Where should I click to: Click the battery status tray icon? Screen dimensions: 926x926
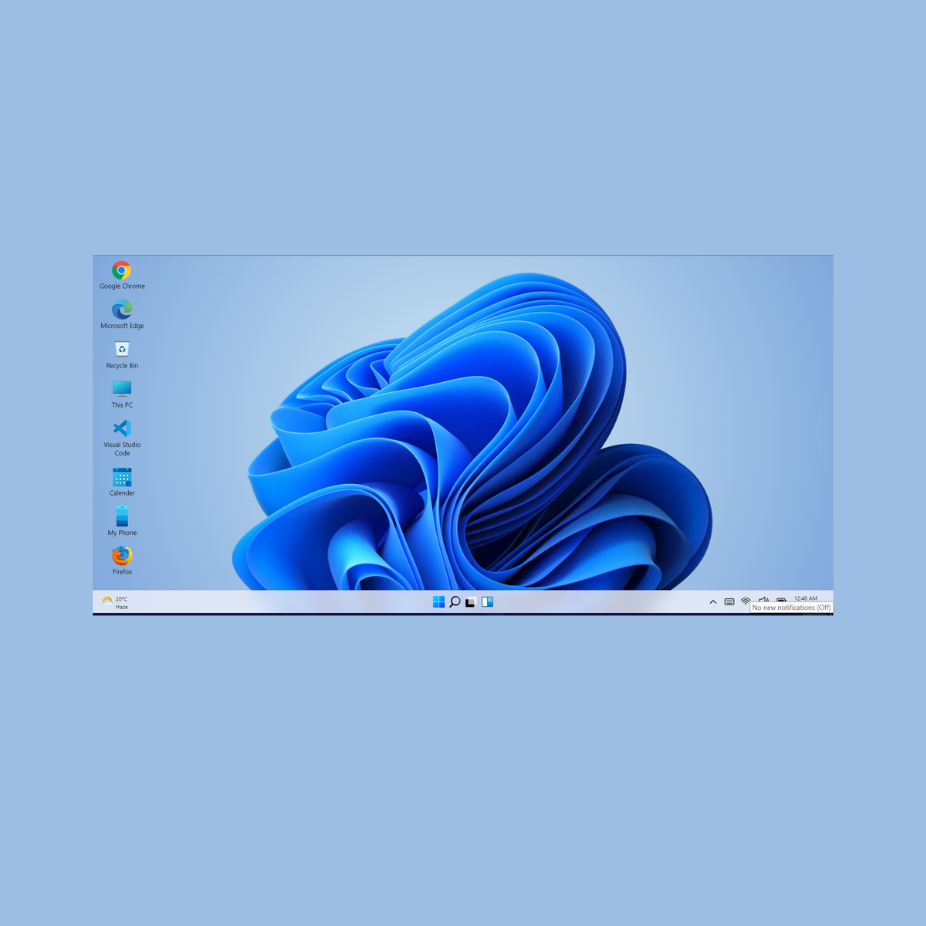tap(781, 599)
